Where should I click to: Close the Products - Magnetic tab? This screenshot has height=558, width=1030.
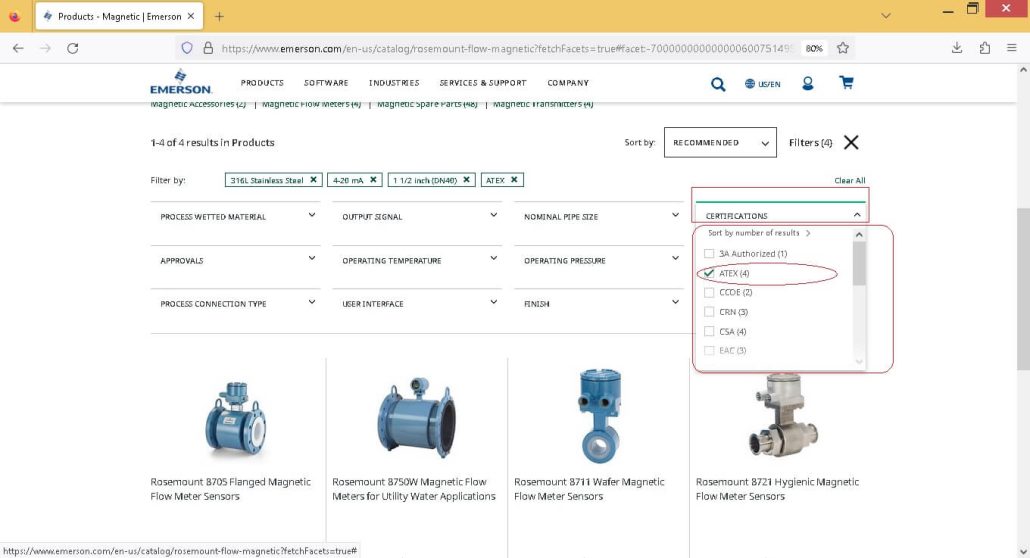(x=190, y=16)
